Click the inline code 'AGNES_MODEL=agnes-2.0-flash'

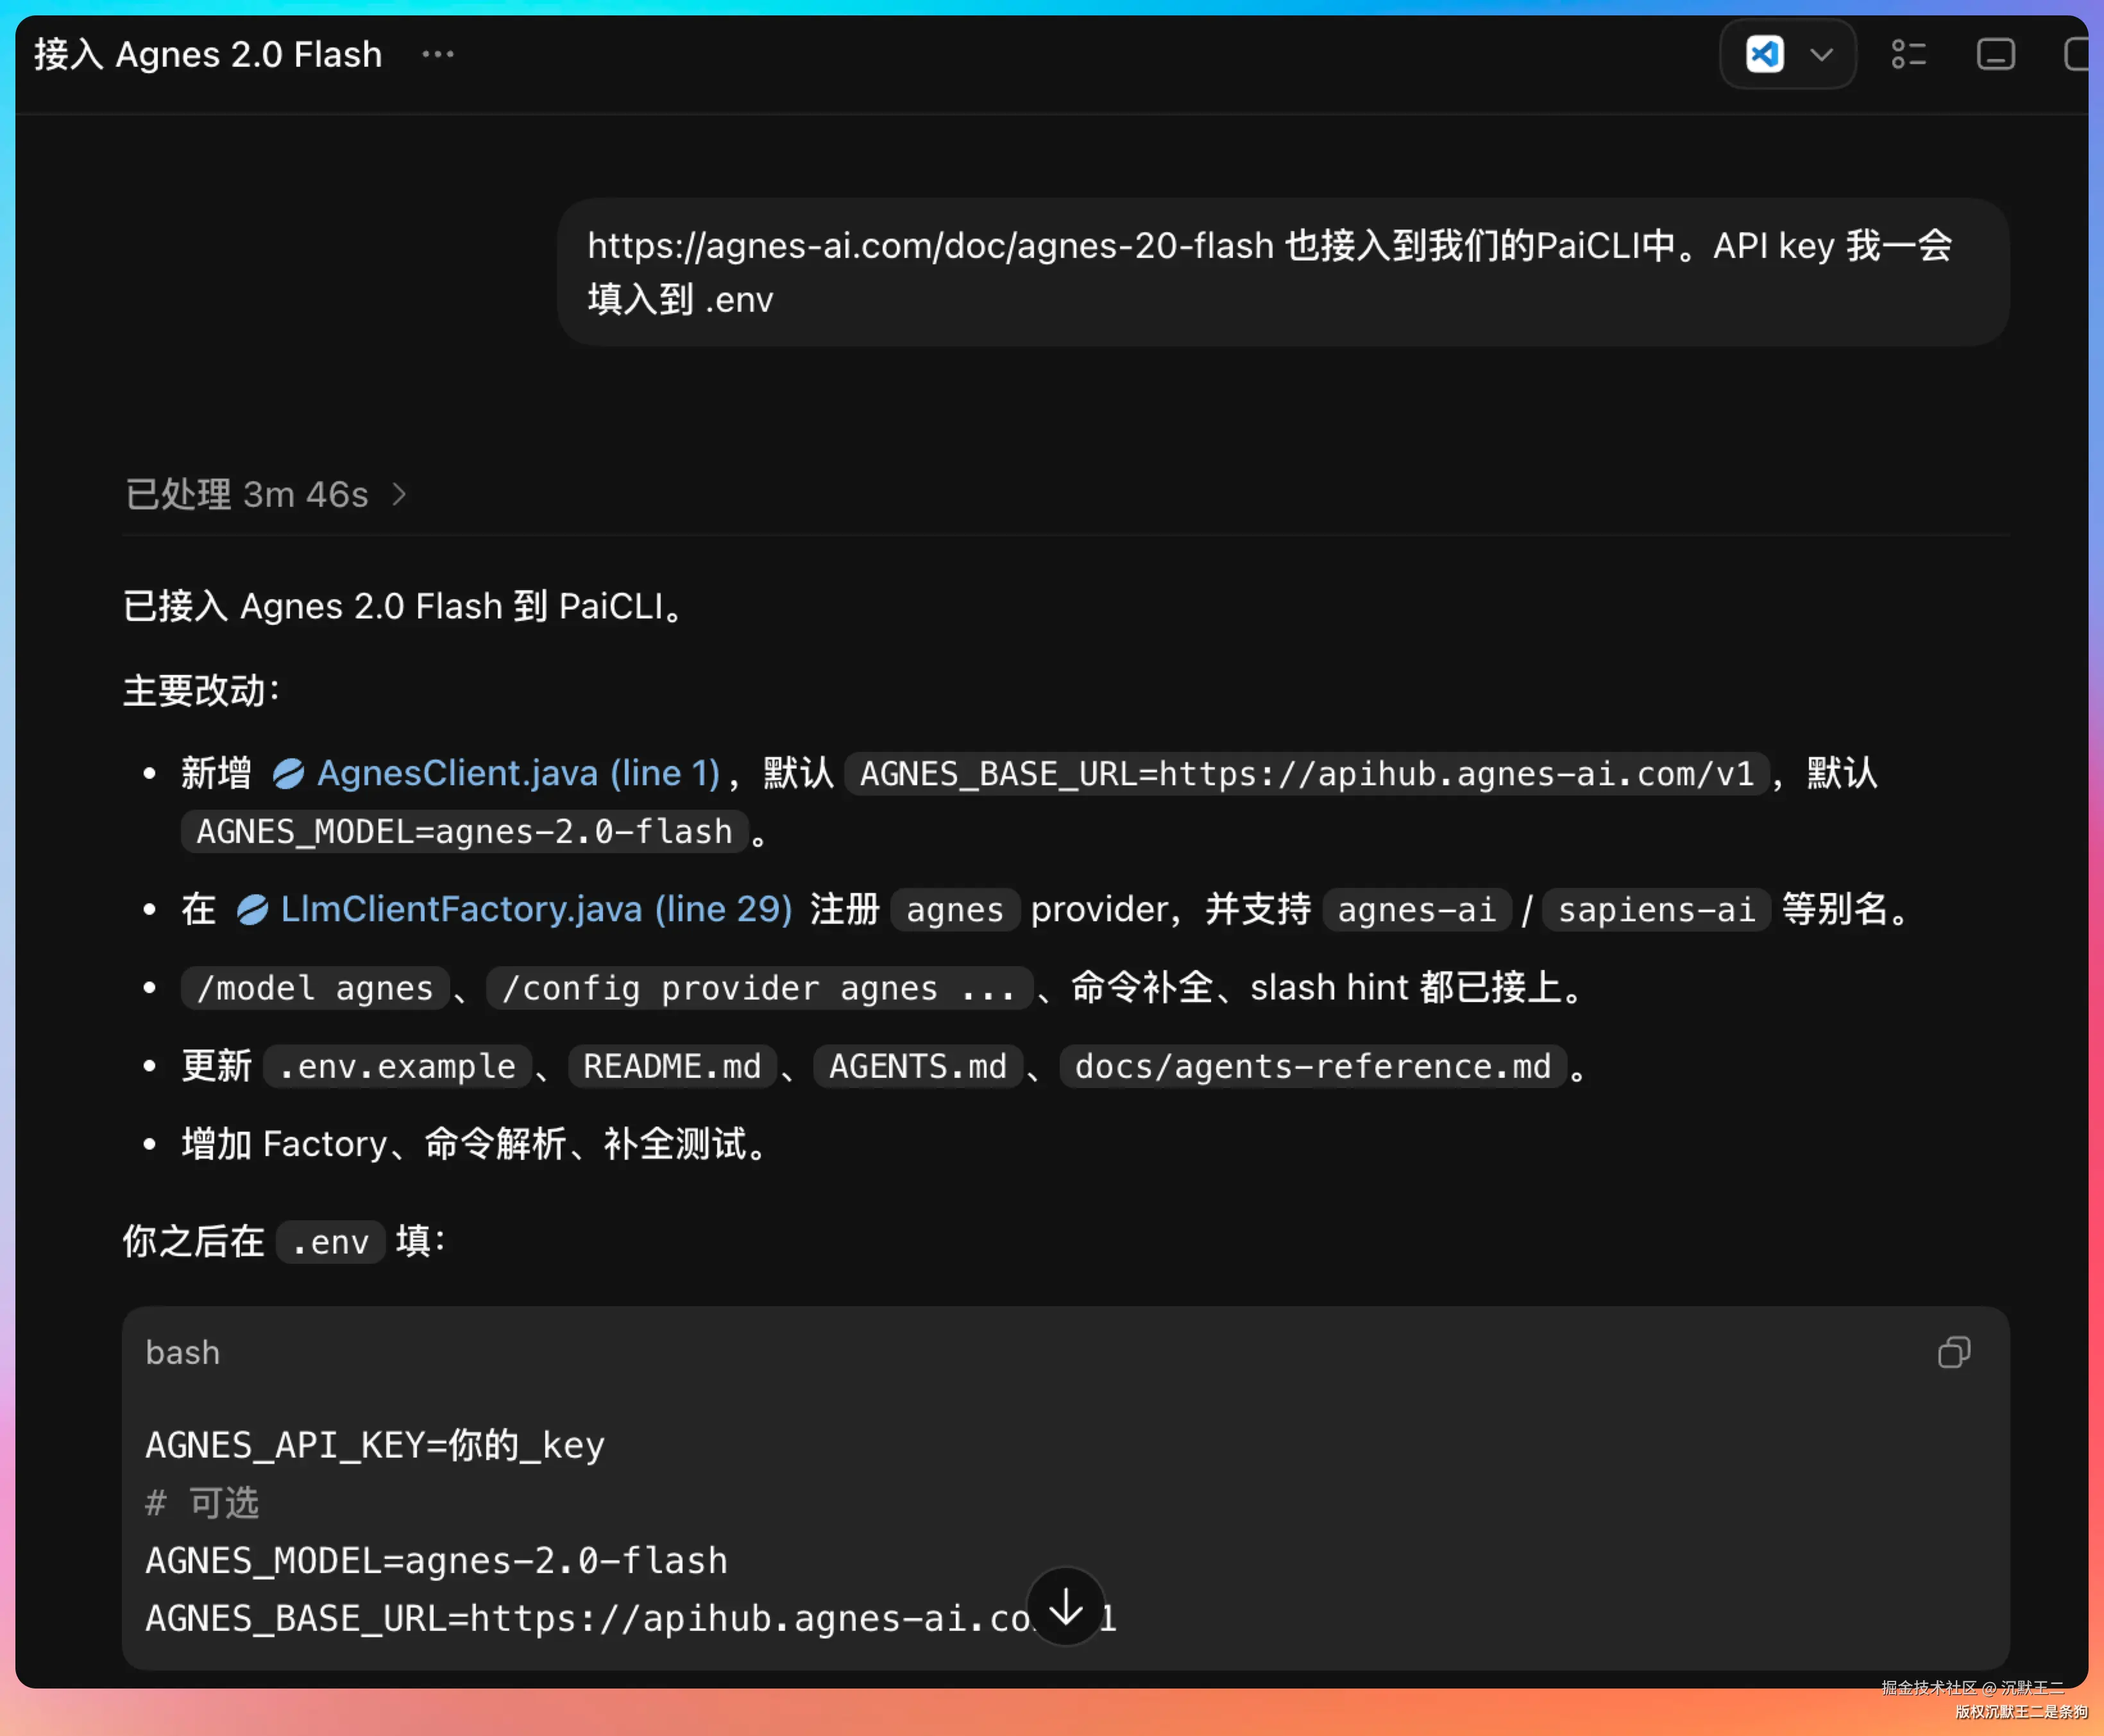[x=464, y=832]
